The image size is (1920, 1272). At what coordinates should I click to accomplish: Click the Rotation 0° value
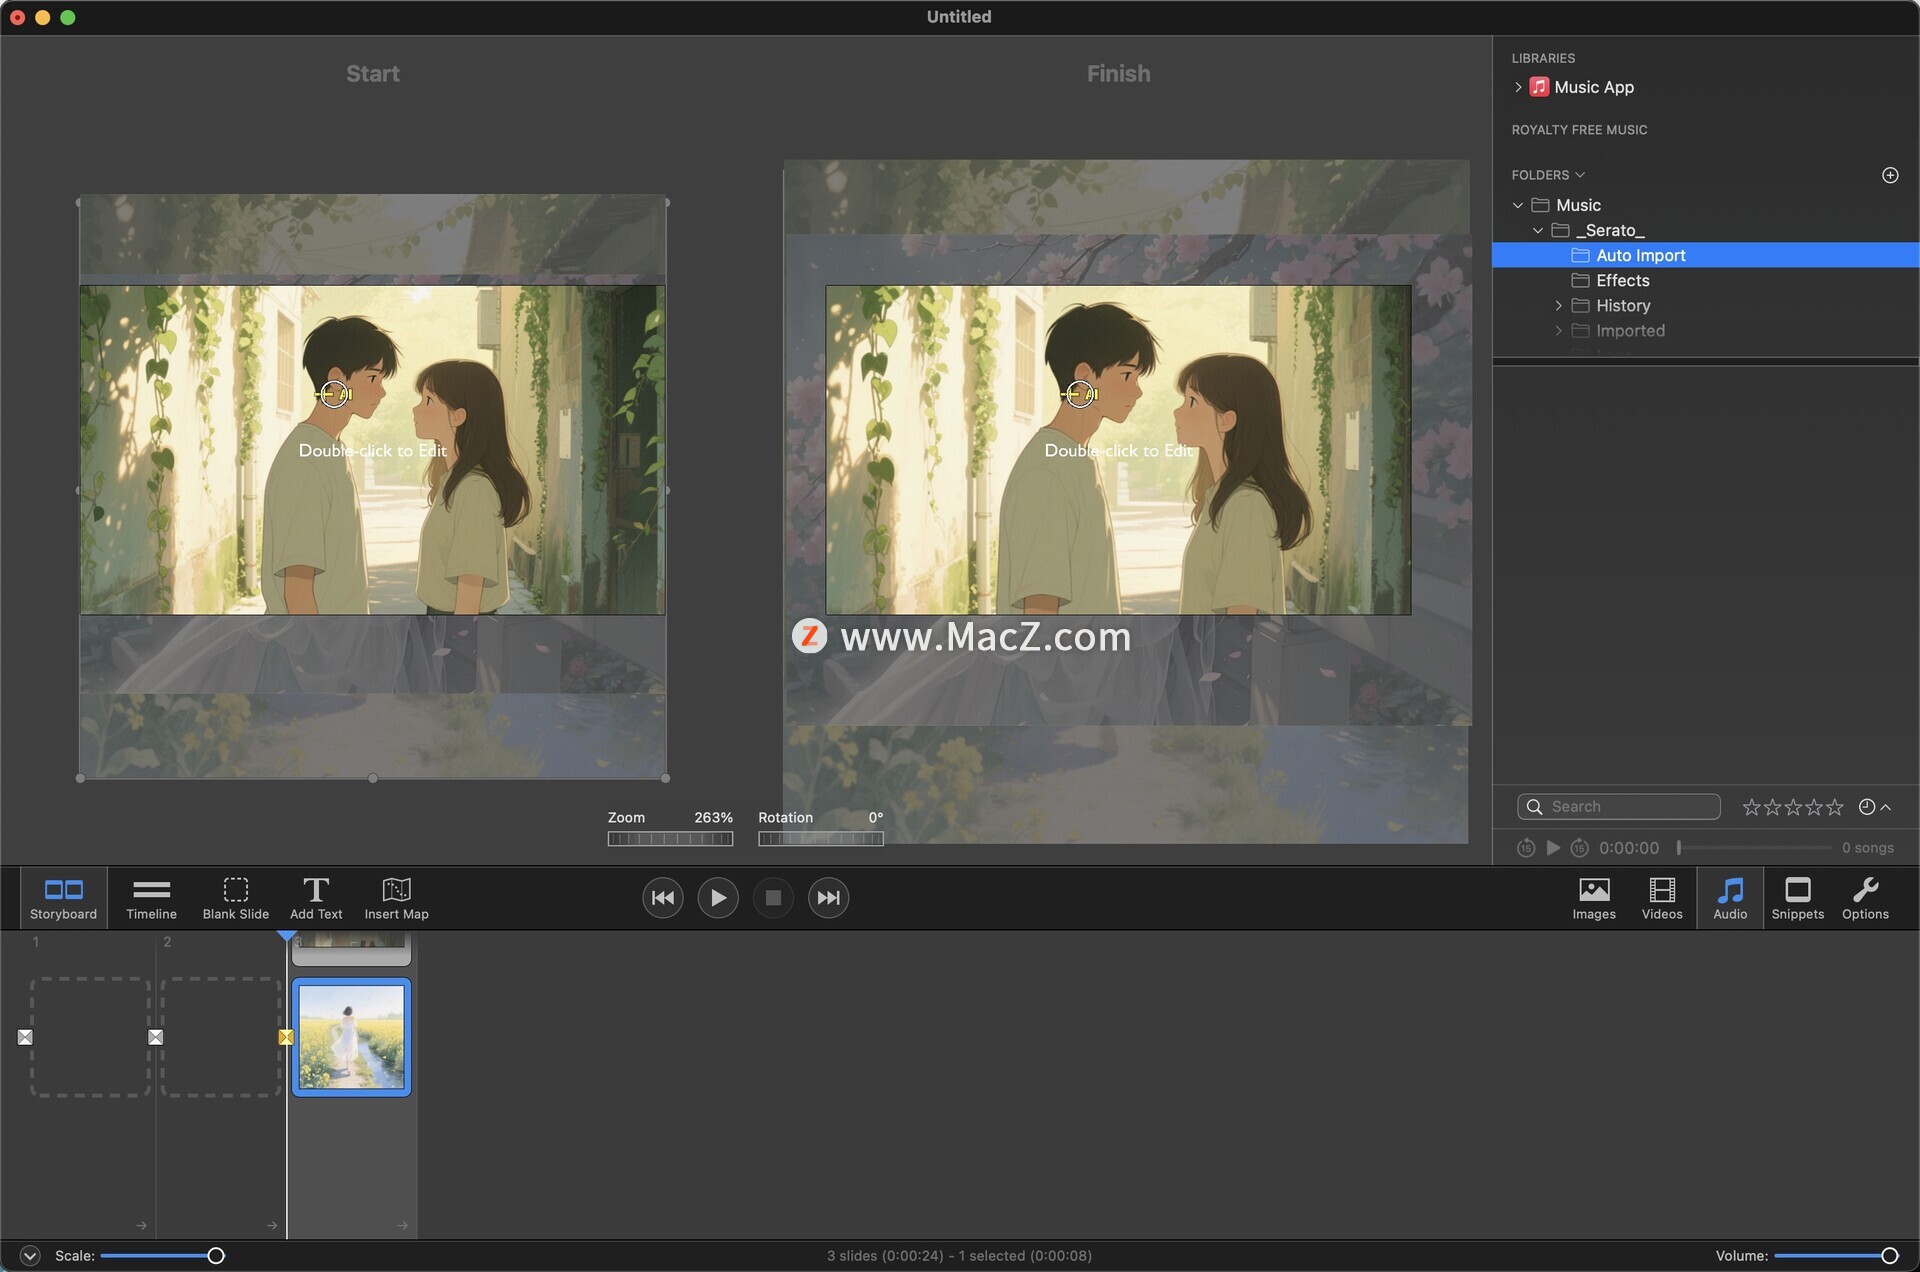[875, 818]
